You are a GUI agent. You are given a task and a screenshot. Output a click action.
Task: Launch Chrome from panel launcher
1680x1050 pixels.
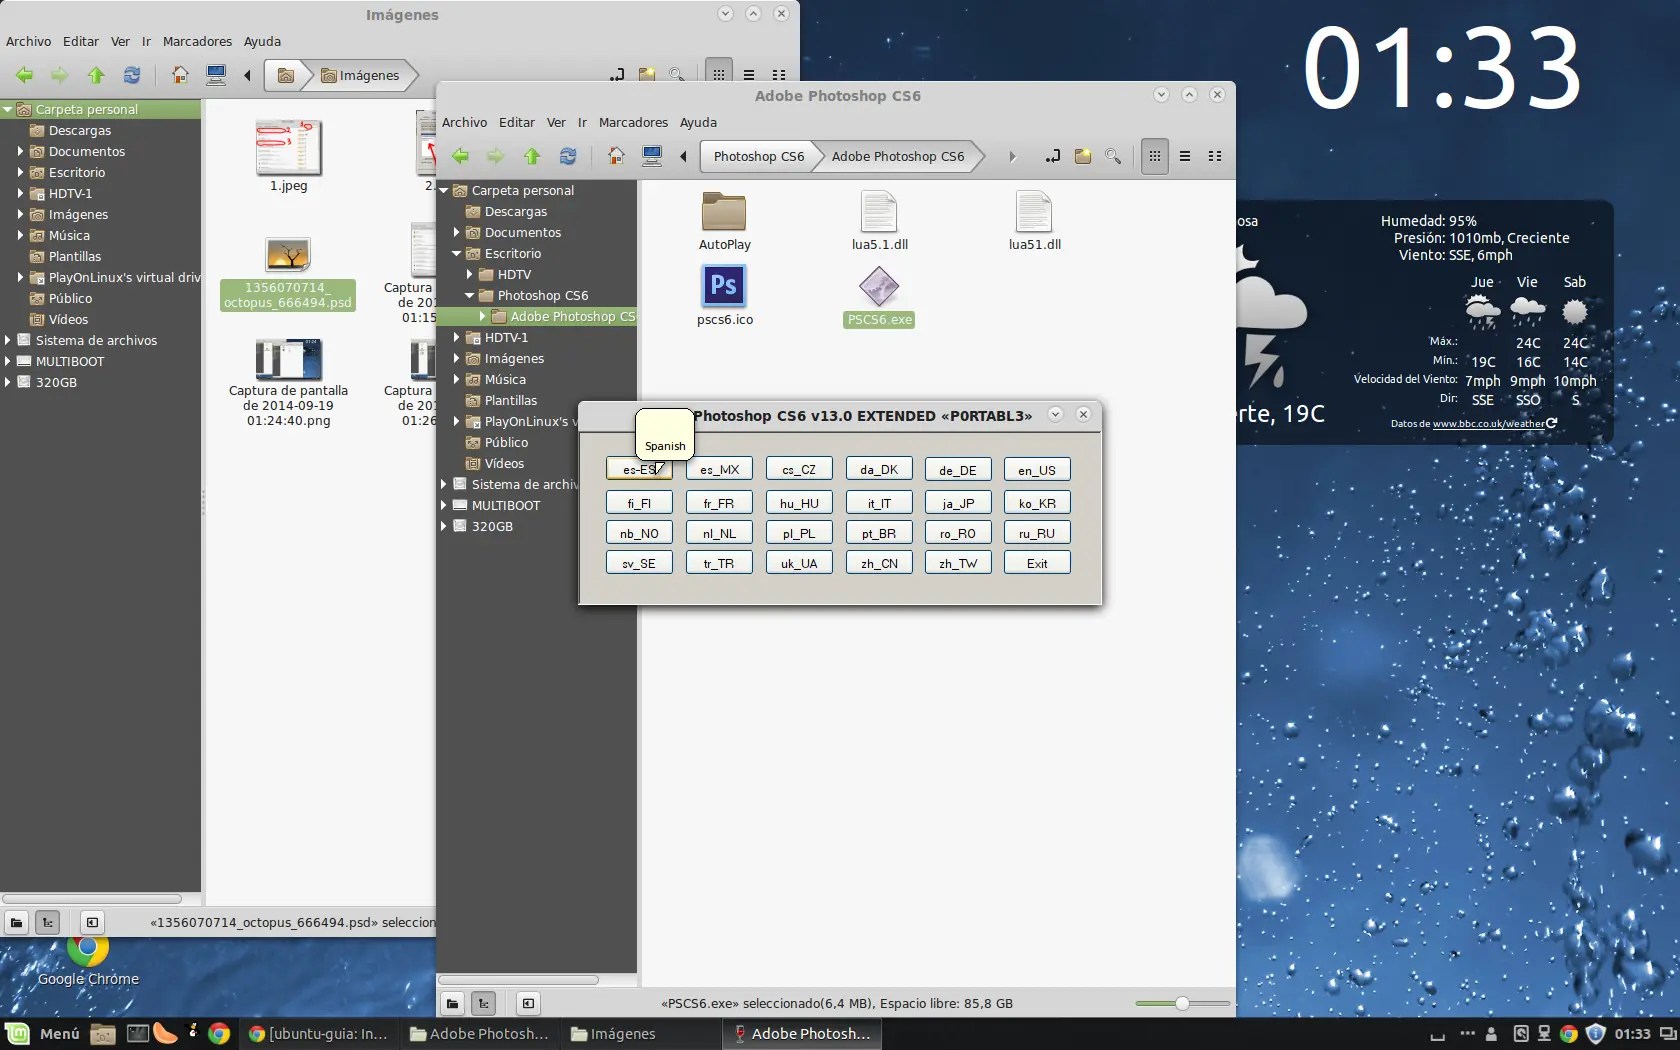click(219, 1034)
